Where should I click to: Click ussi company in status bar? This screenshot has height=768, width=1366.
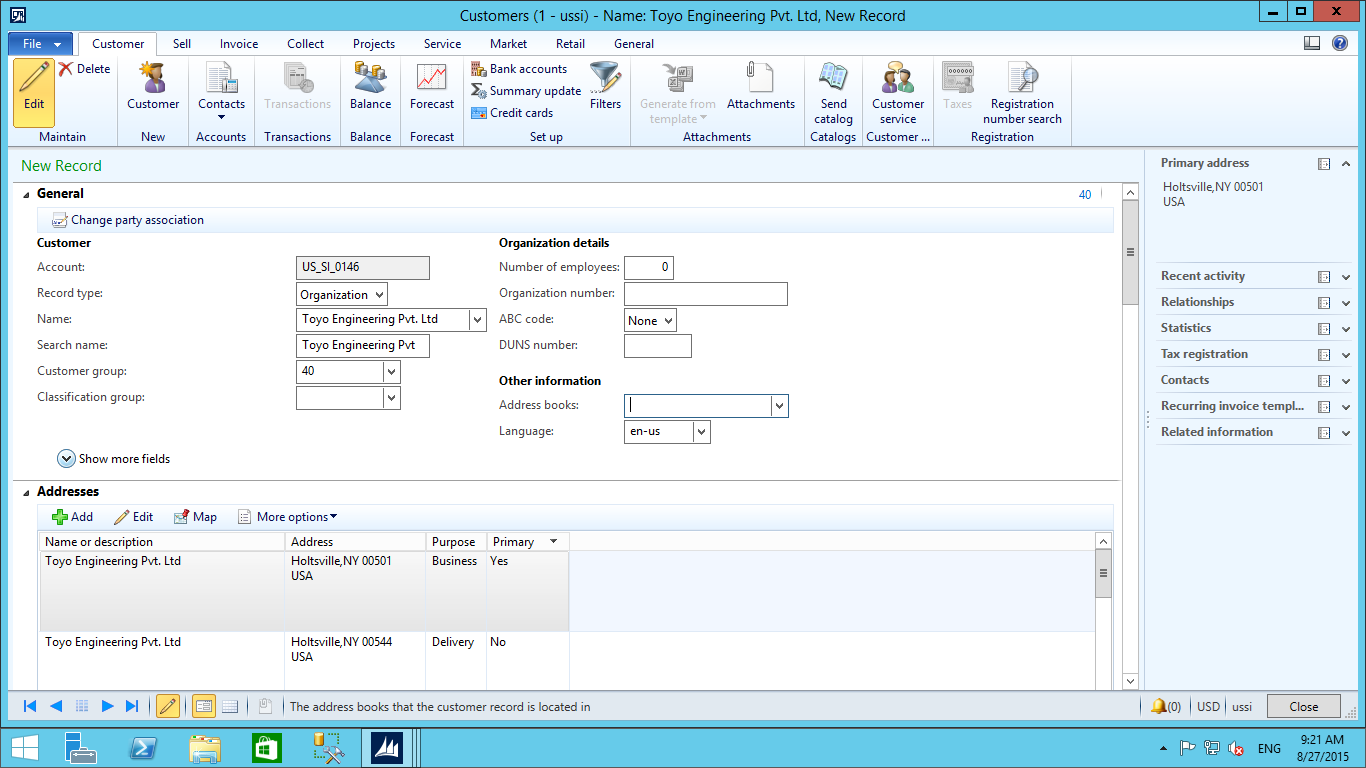(x=1242, y=706)
